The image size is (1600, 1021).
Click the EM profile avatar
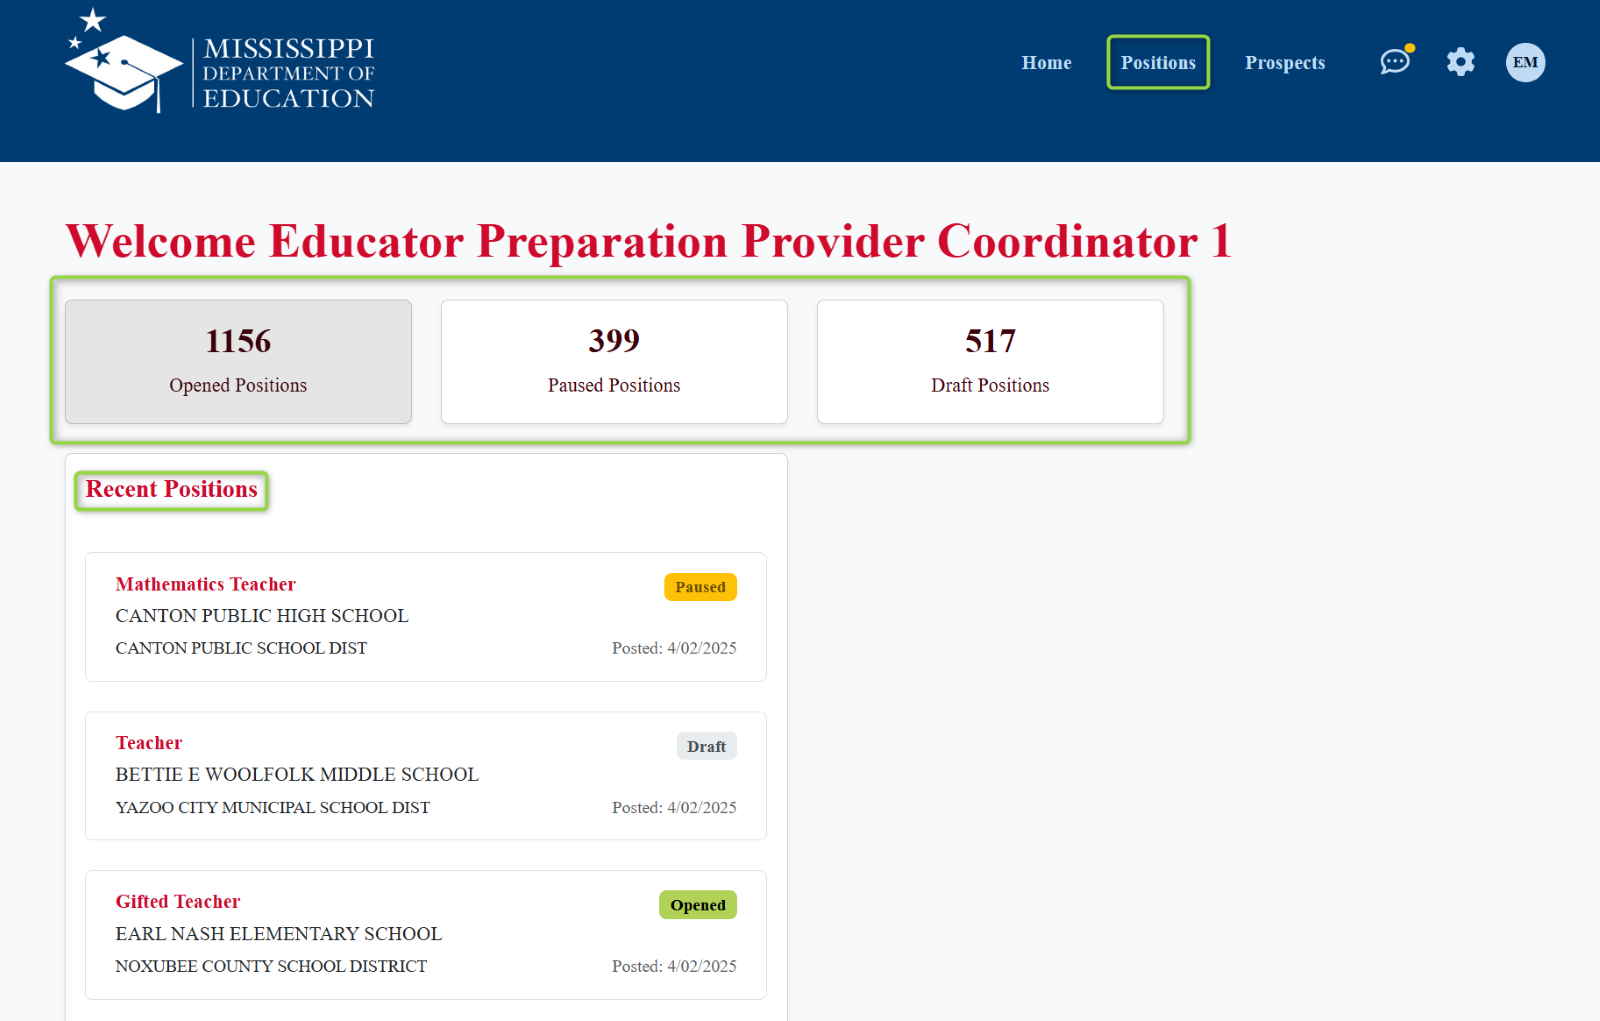tap(1524, 62)
